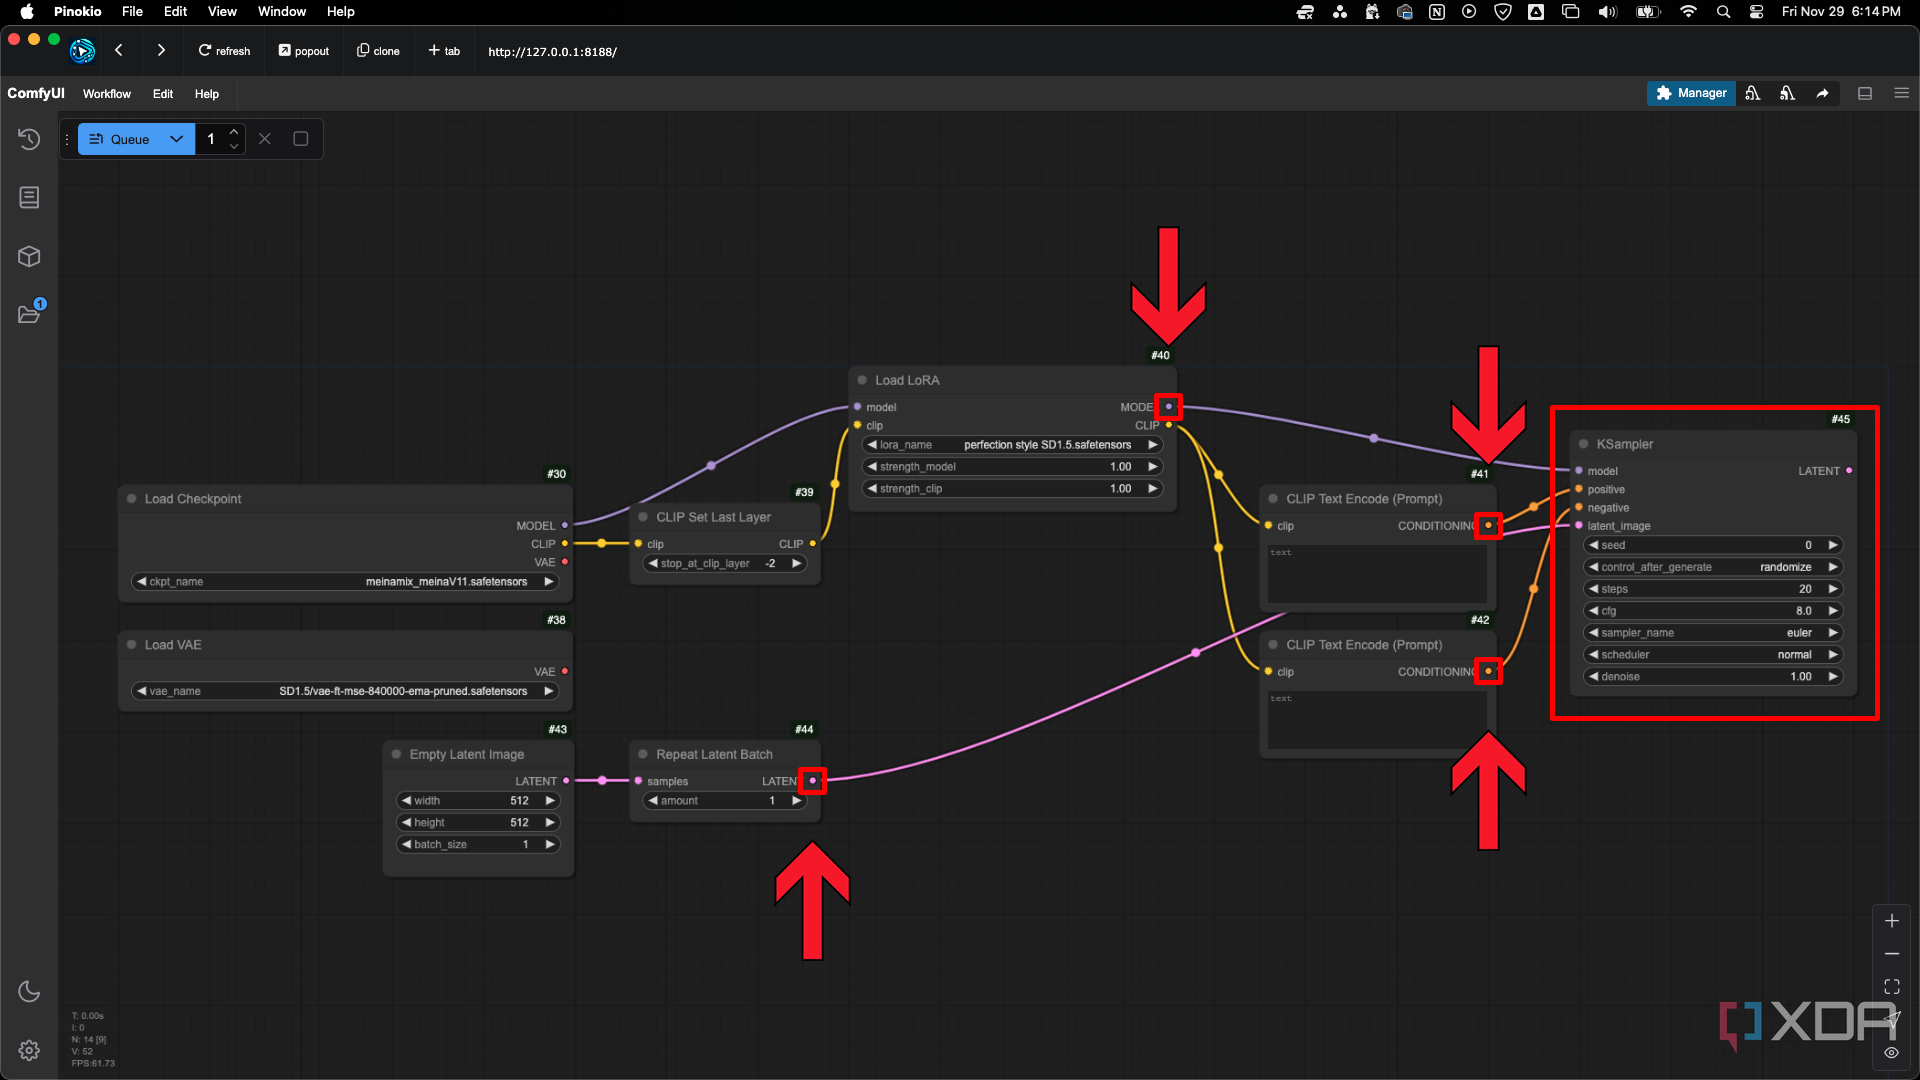Open Spotlight search in menu bar
Image resolution: width=1920 pixels, height=1080 pixels.
click(1723, 12)
